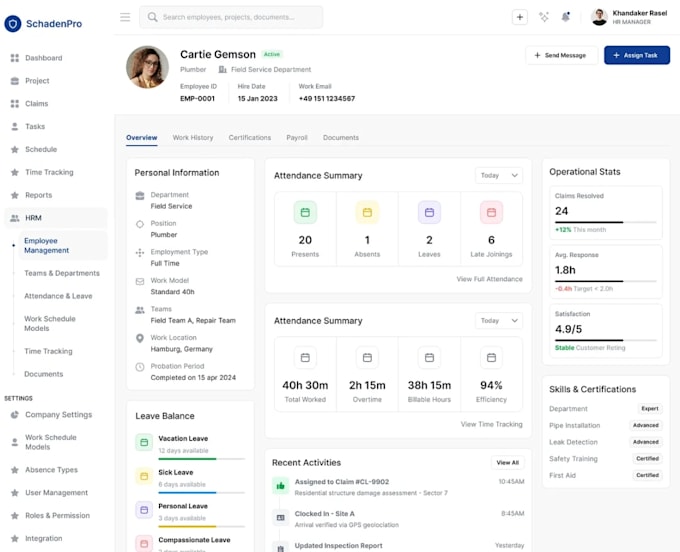The image size is (680, 552).
Task: Click the Reports star icon
Action: tap(15, 195)
